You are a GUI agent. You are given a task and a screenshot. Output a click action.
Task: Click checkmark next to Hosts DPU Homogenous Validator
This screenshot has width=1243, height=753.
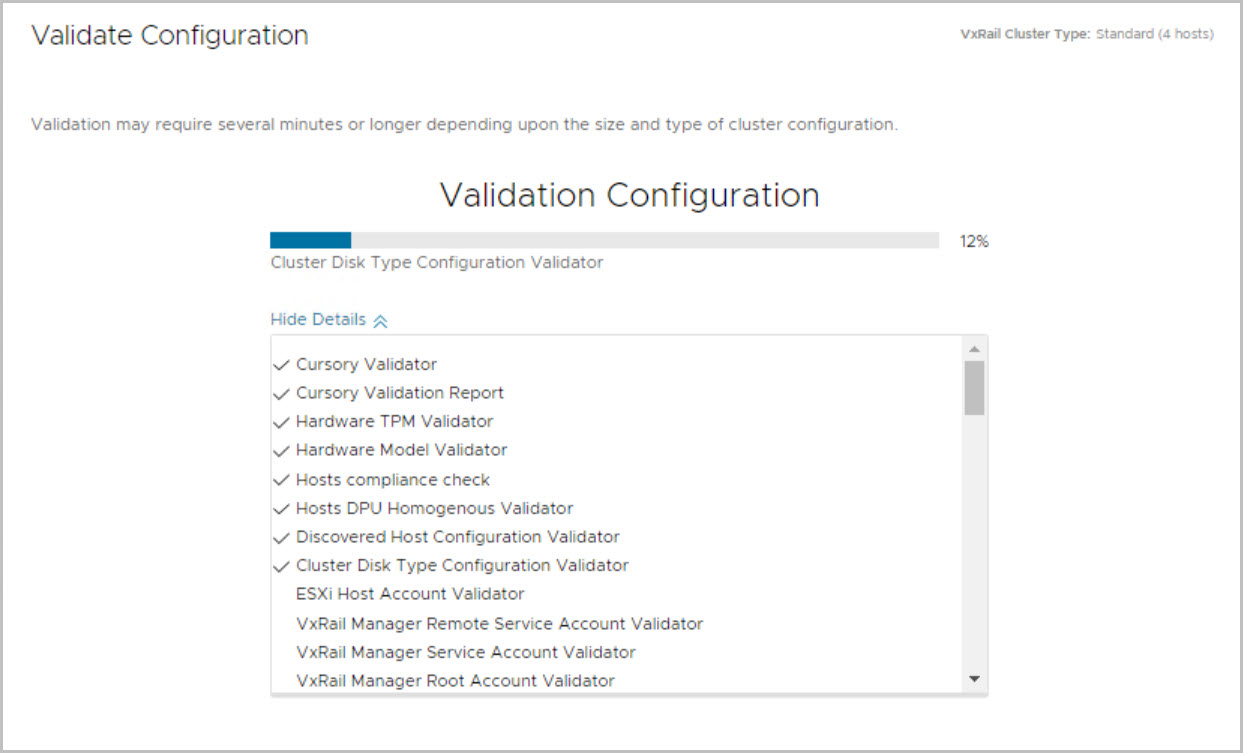coord(280,509)
